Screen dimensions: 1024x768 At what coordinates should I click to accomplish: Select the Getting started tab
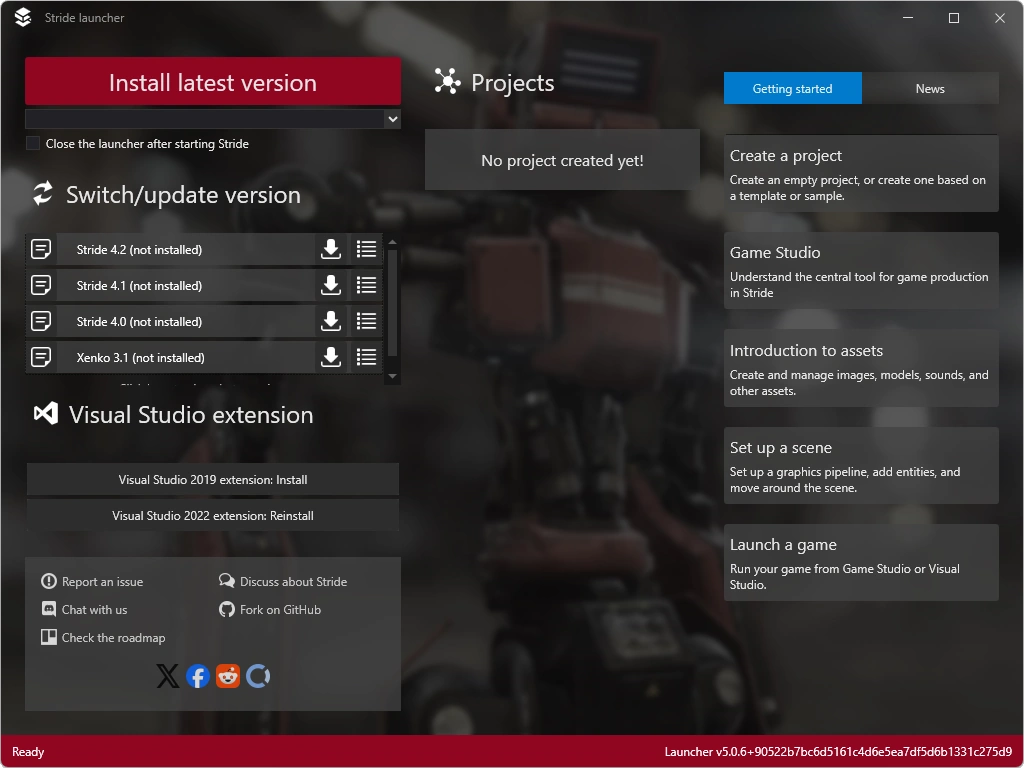792,88
